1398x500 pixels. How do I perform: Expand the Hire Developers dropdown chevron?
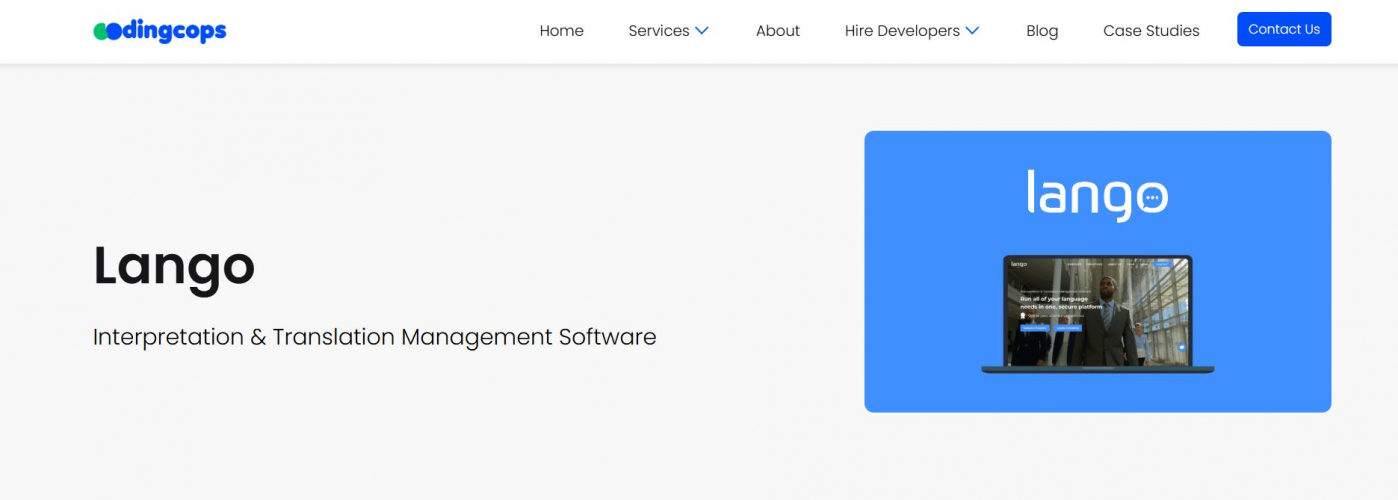click(972, 31)
